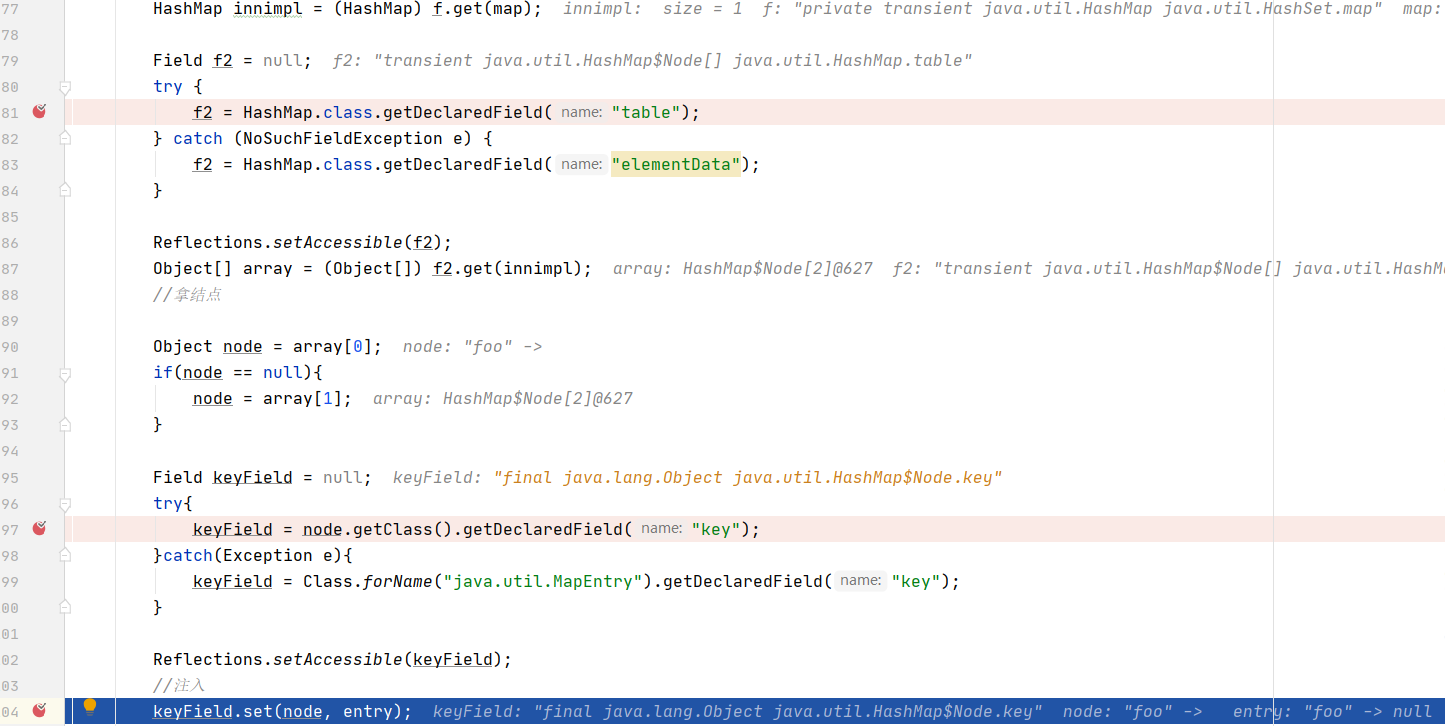Click the fold end marker at line 84

65,190
